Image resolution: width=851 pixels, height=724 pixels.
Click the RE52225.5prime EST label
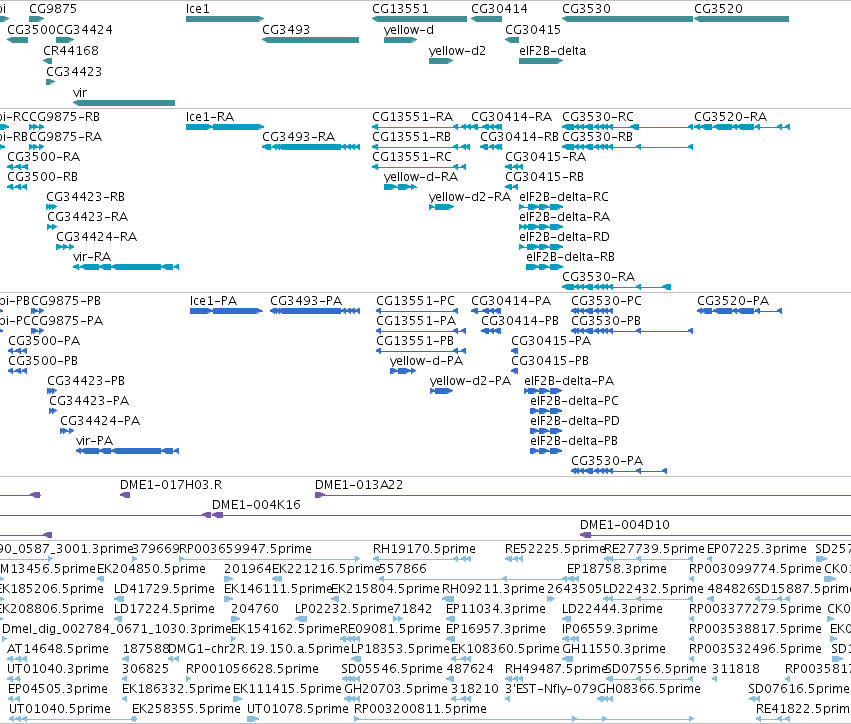tap(555, 549)
